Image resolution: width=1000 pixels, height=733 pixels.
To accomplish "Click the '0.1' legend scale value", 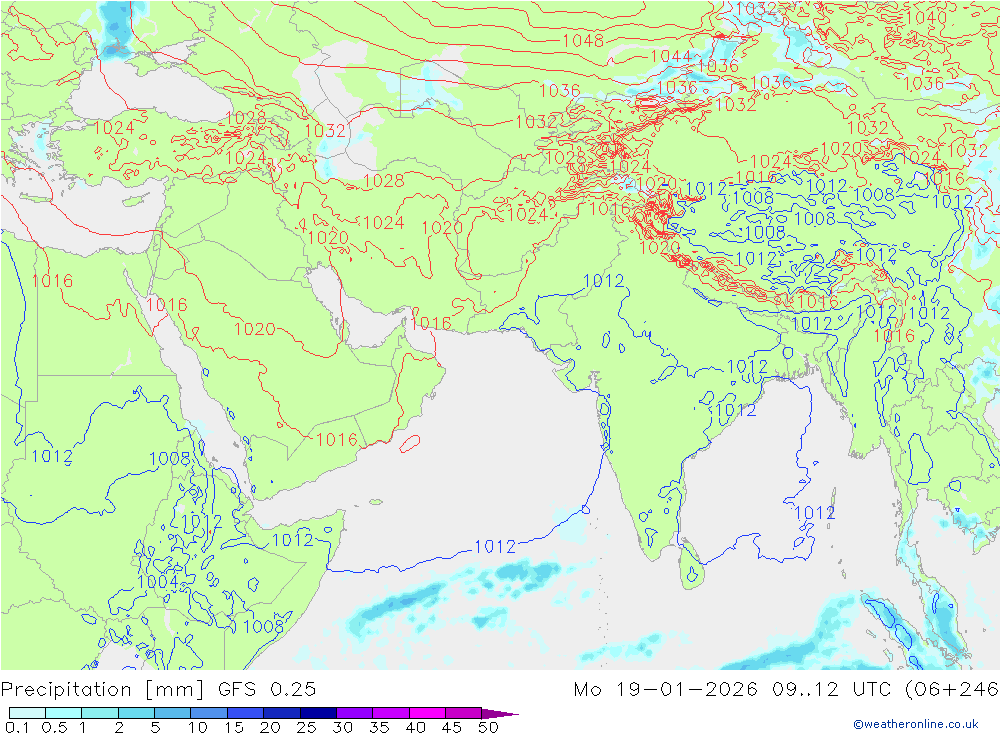I will coord(17,727).
